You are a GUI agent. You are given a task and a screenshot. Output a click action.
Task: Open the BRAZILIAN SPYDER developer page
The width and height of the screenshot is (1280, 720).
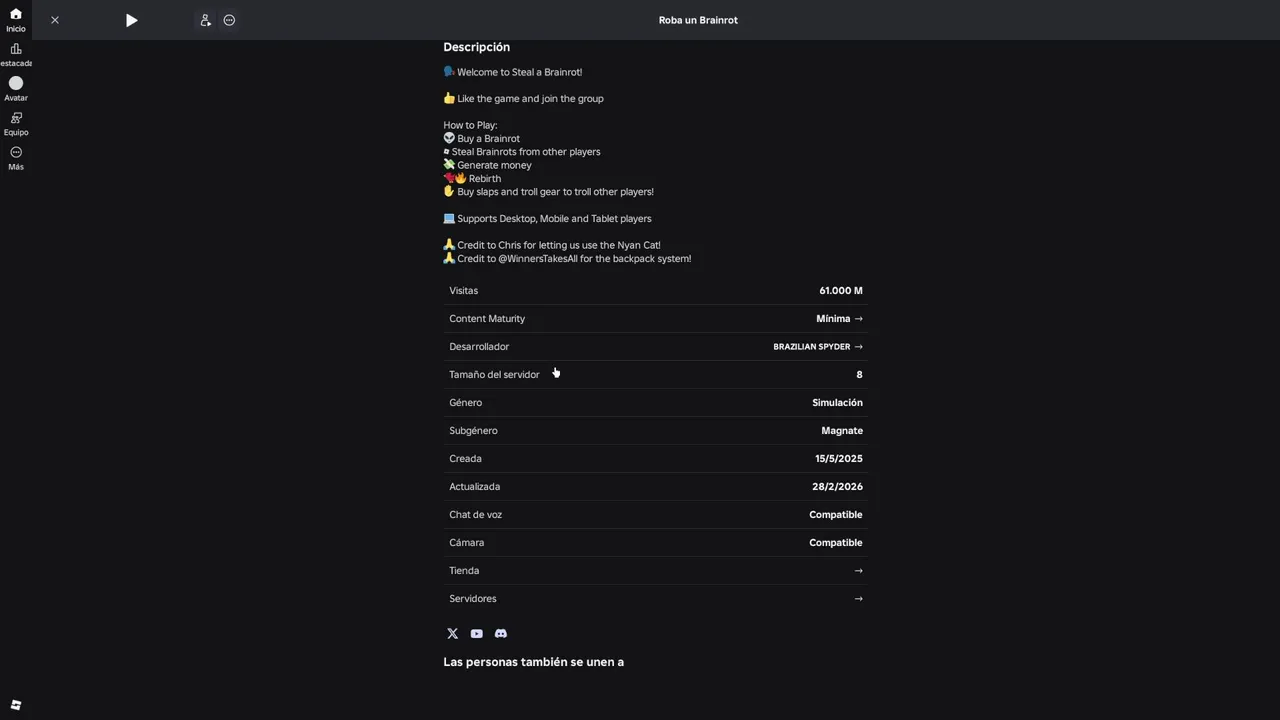pos(817,347)
